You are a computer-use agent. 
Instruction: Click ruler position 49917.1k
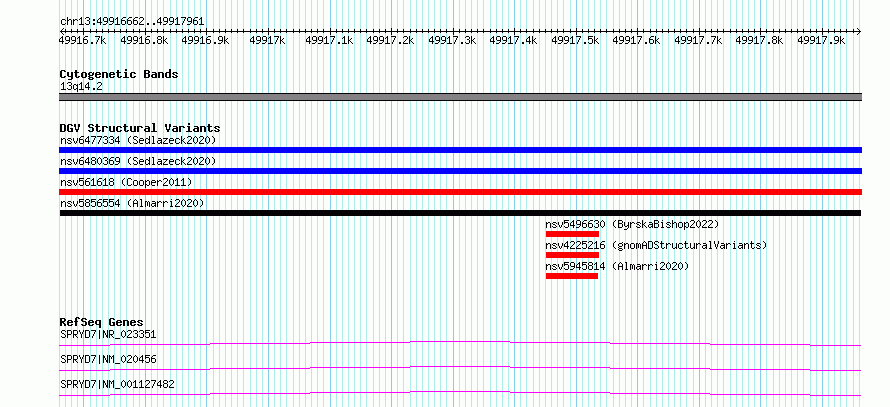(x=329, y=40)
